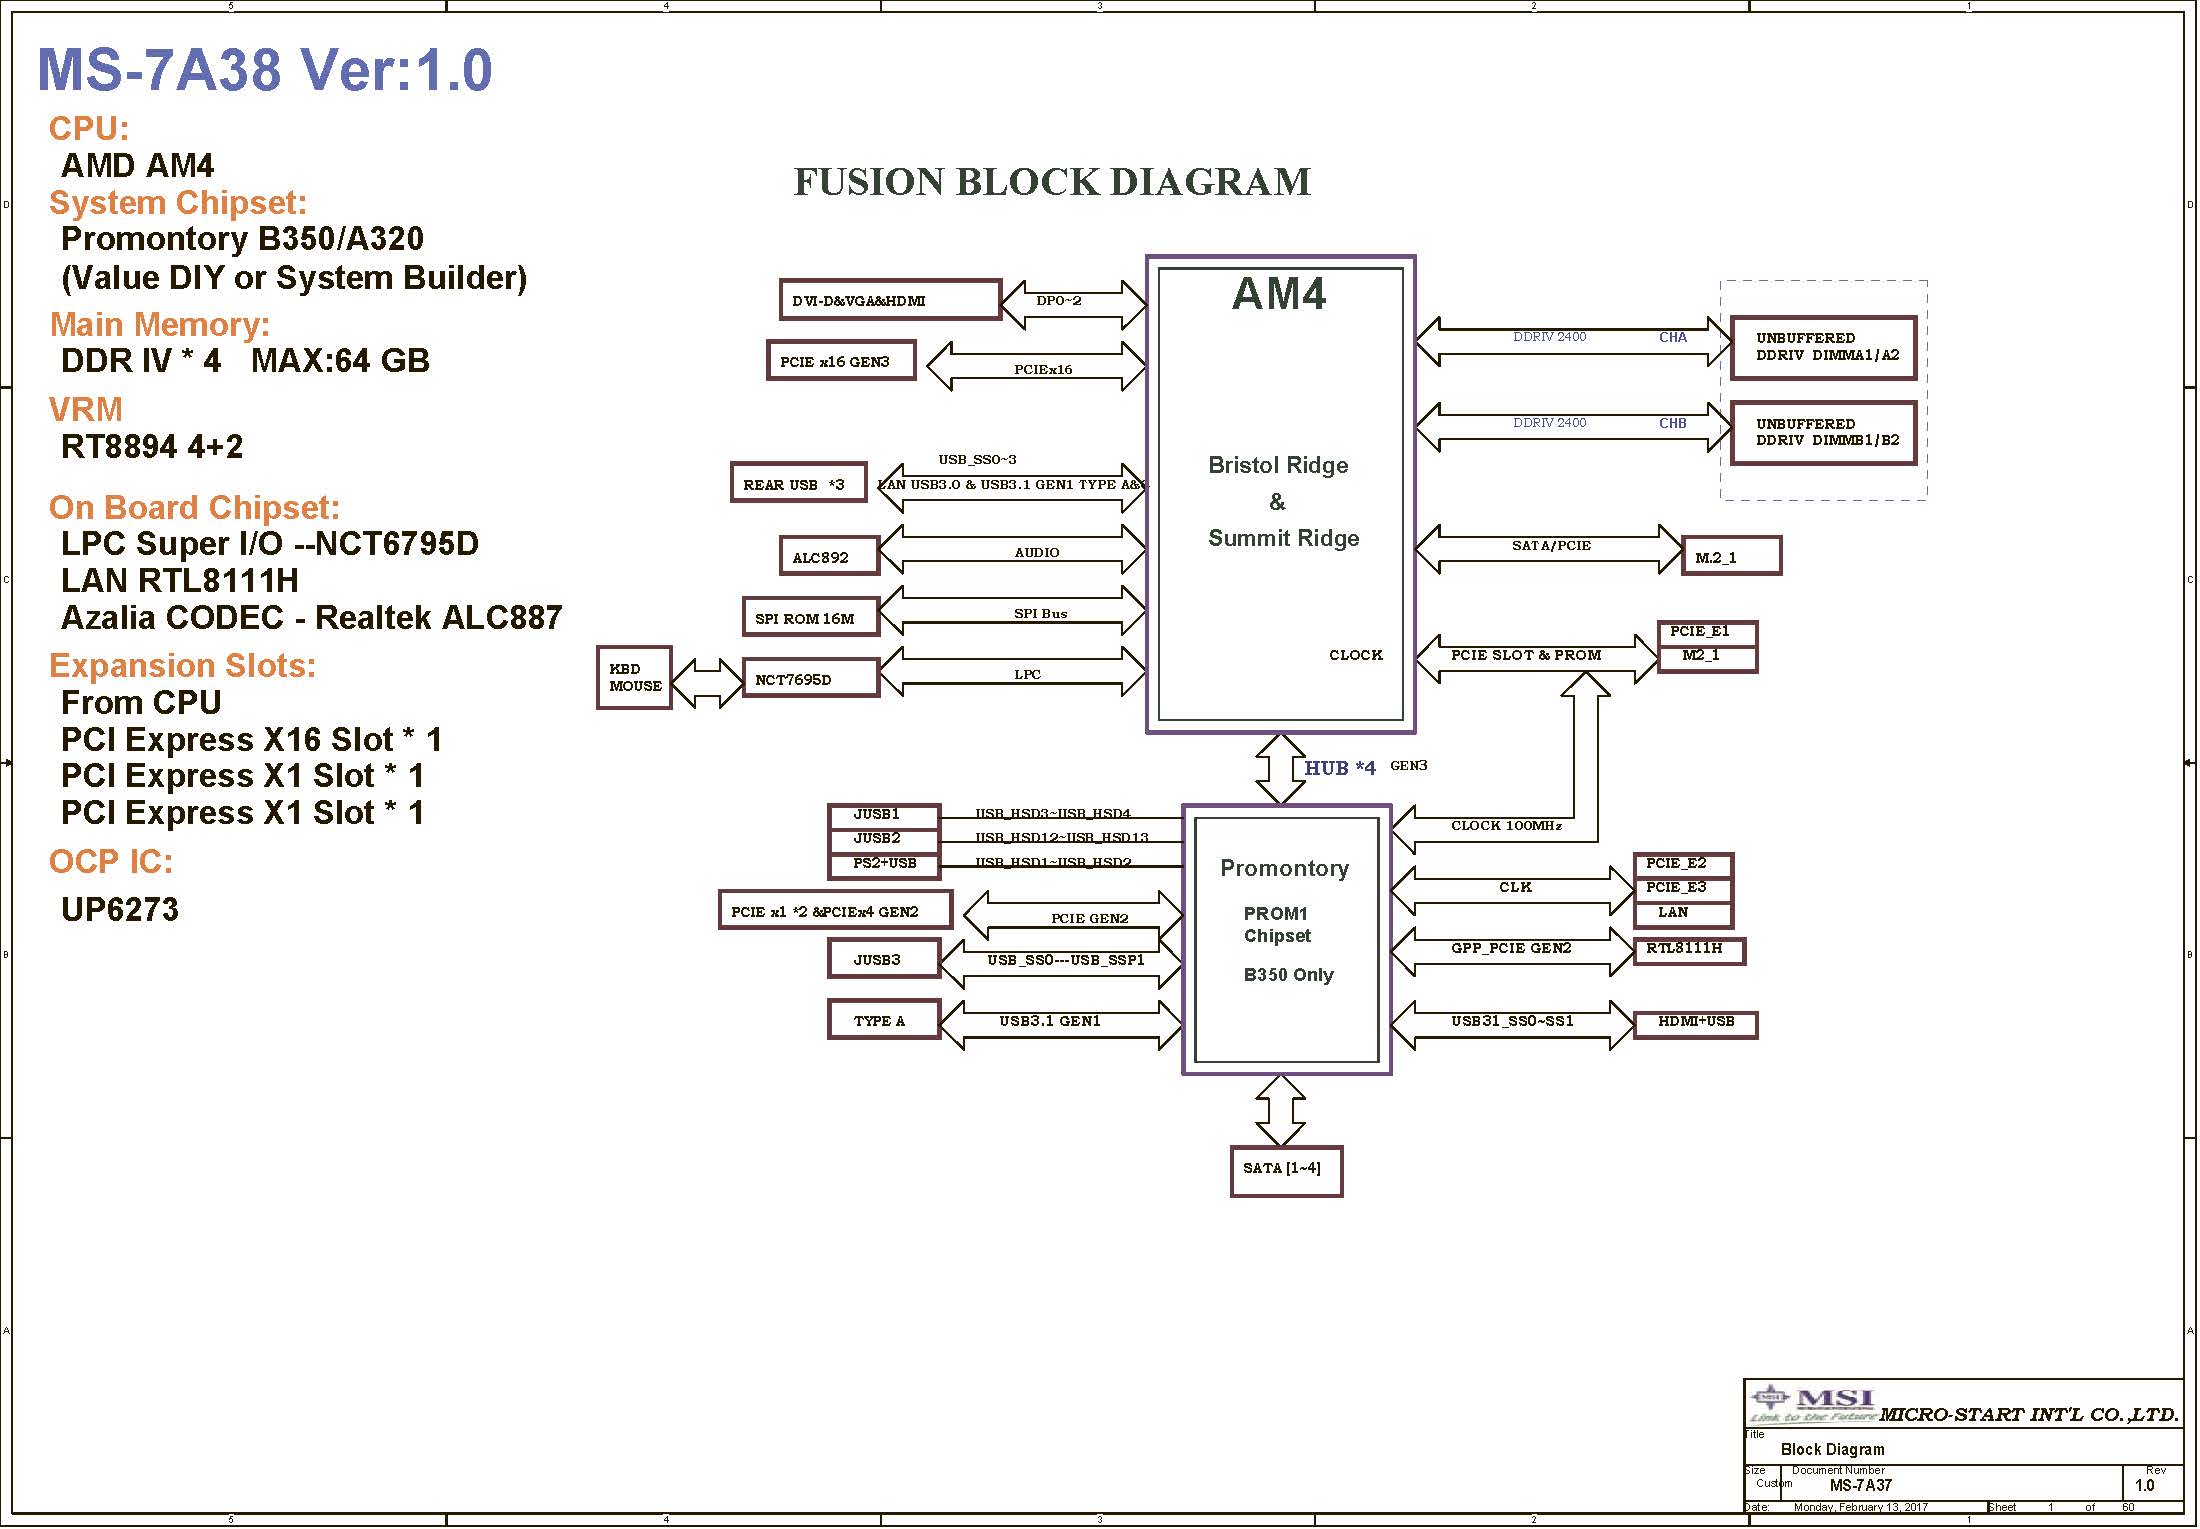Click the "PCIE x1 *2 &PCIEx4 GEN2" block
The width and height of the screenshot is (2200, 1529).
click(x=835, y=911)
